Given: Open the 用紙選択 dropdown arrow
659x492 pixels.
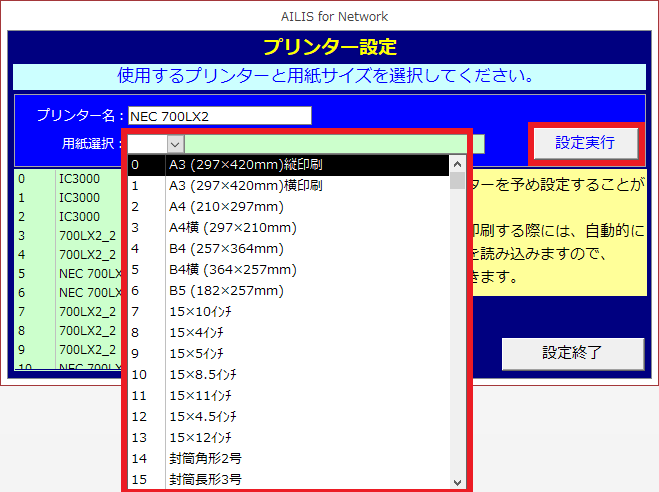Looking at the screenshot, I should (176, 144).
